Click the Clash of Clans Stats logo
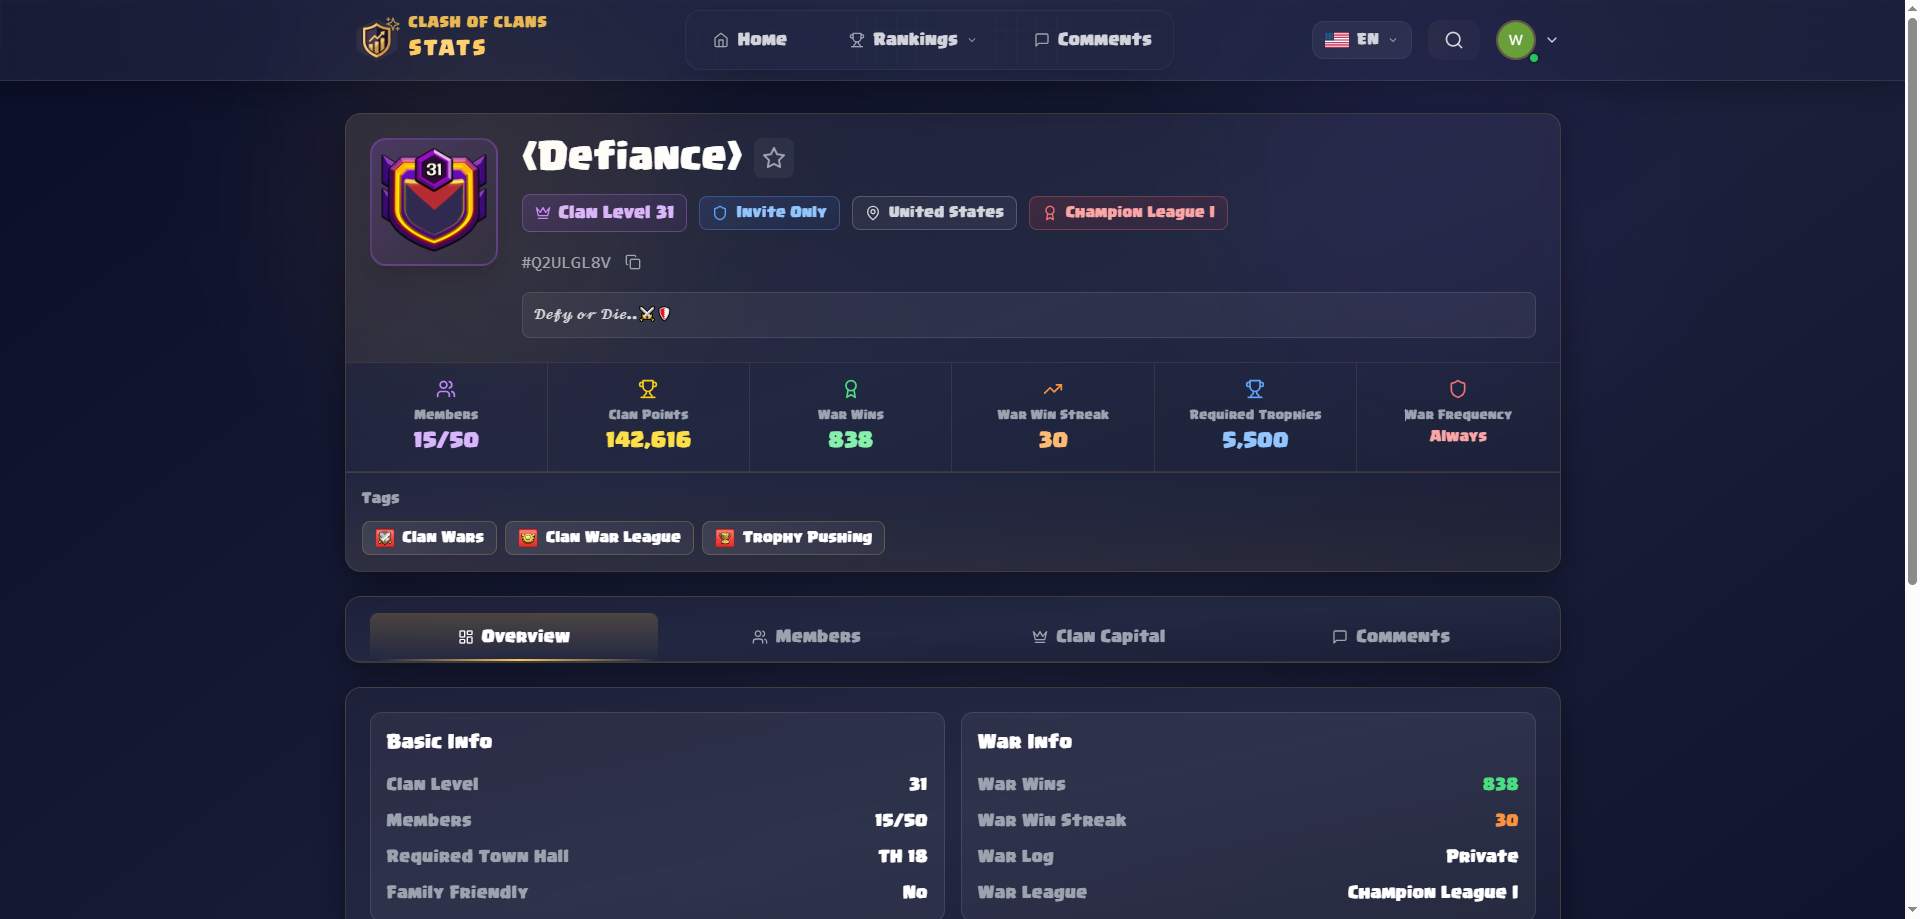The width and height of the screenshot is (1920, 919). (455, 39)
